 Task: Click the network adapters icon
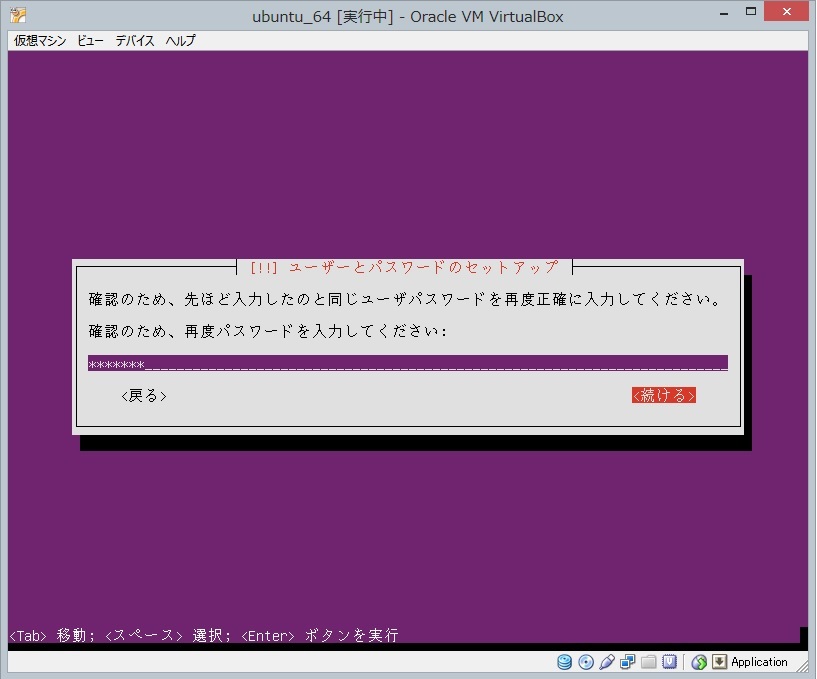(627, 662)
